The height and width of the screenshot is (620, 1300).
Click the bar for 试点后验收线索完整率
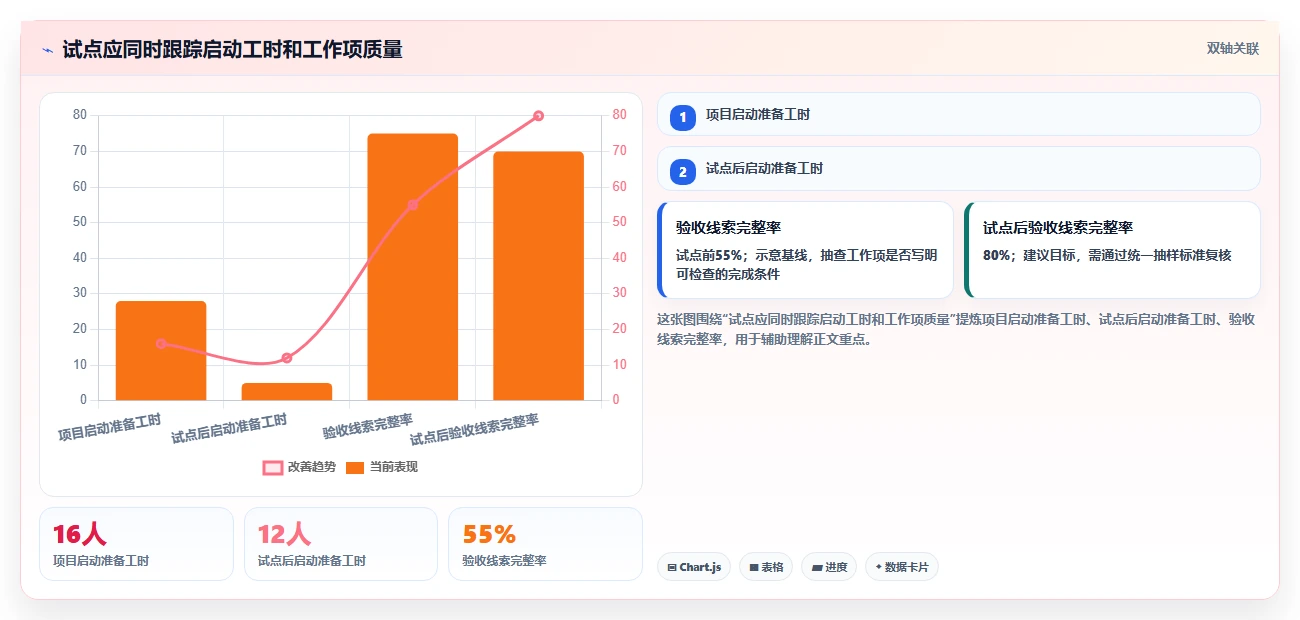point(538,276)
